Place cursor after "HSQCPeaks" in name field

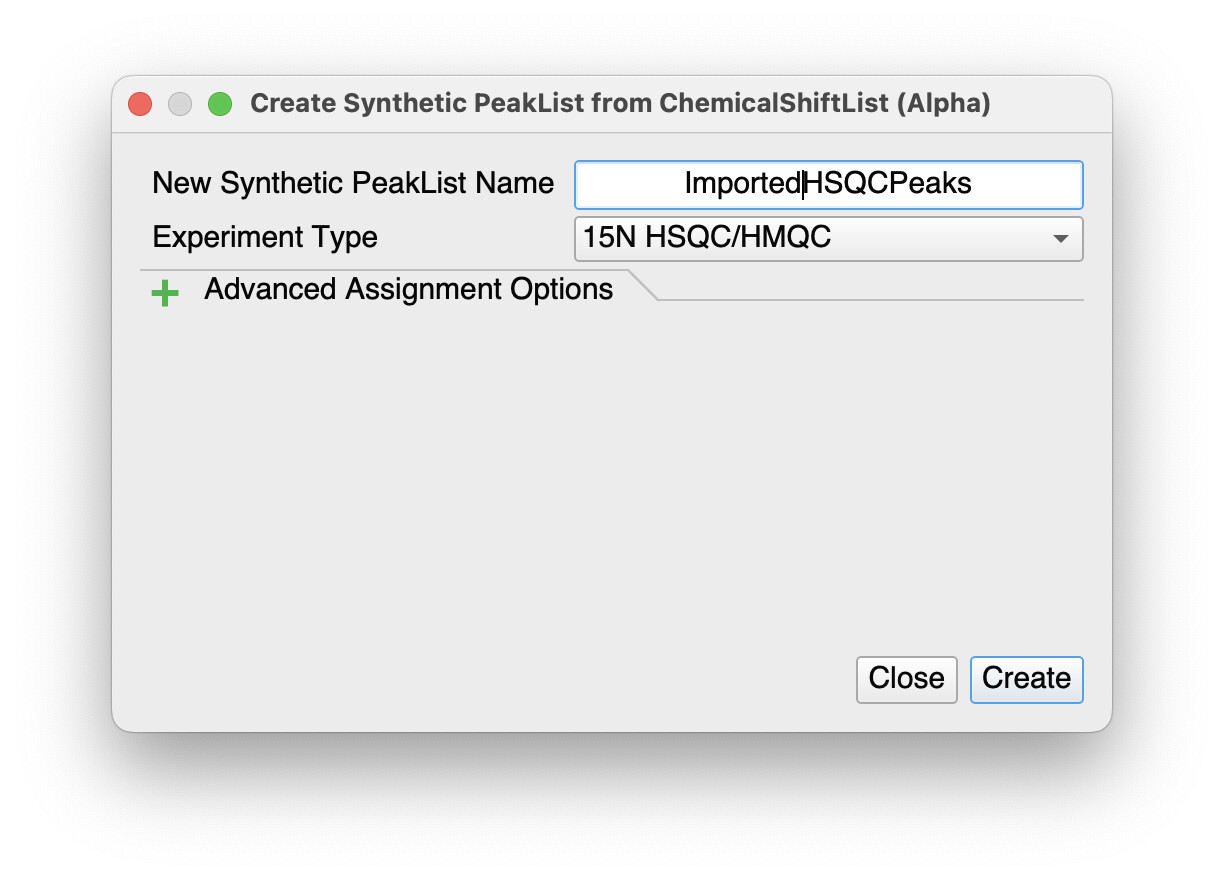click(x=973, y=185)
